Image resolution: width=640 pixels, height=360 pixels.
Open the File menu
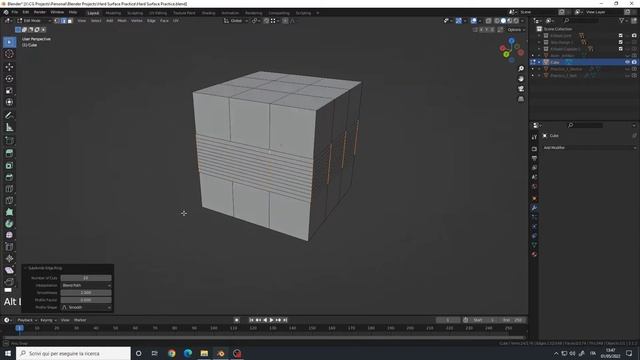(15, 12)
